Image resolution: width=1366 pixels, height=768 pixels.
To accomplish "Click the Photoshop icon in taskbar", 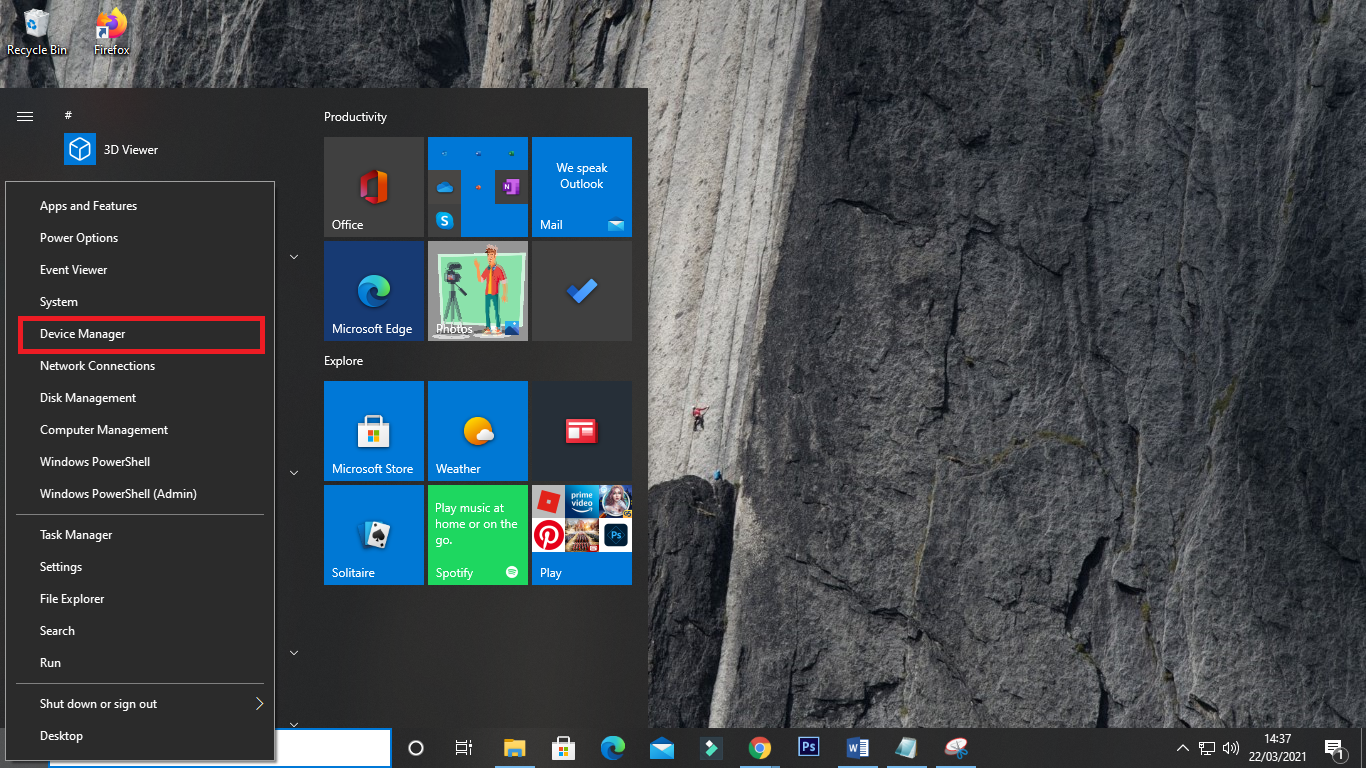I will 809,747.
